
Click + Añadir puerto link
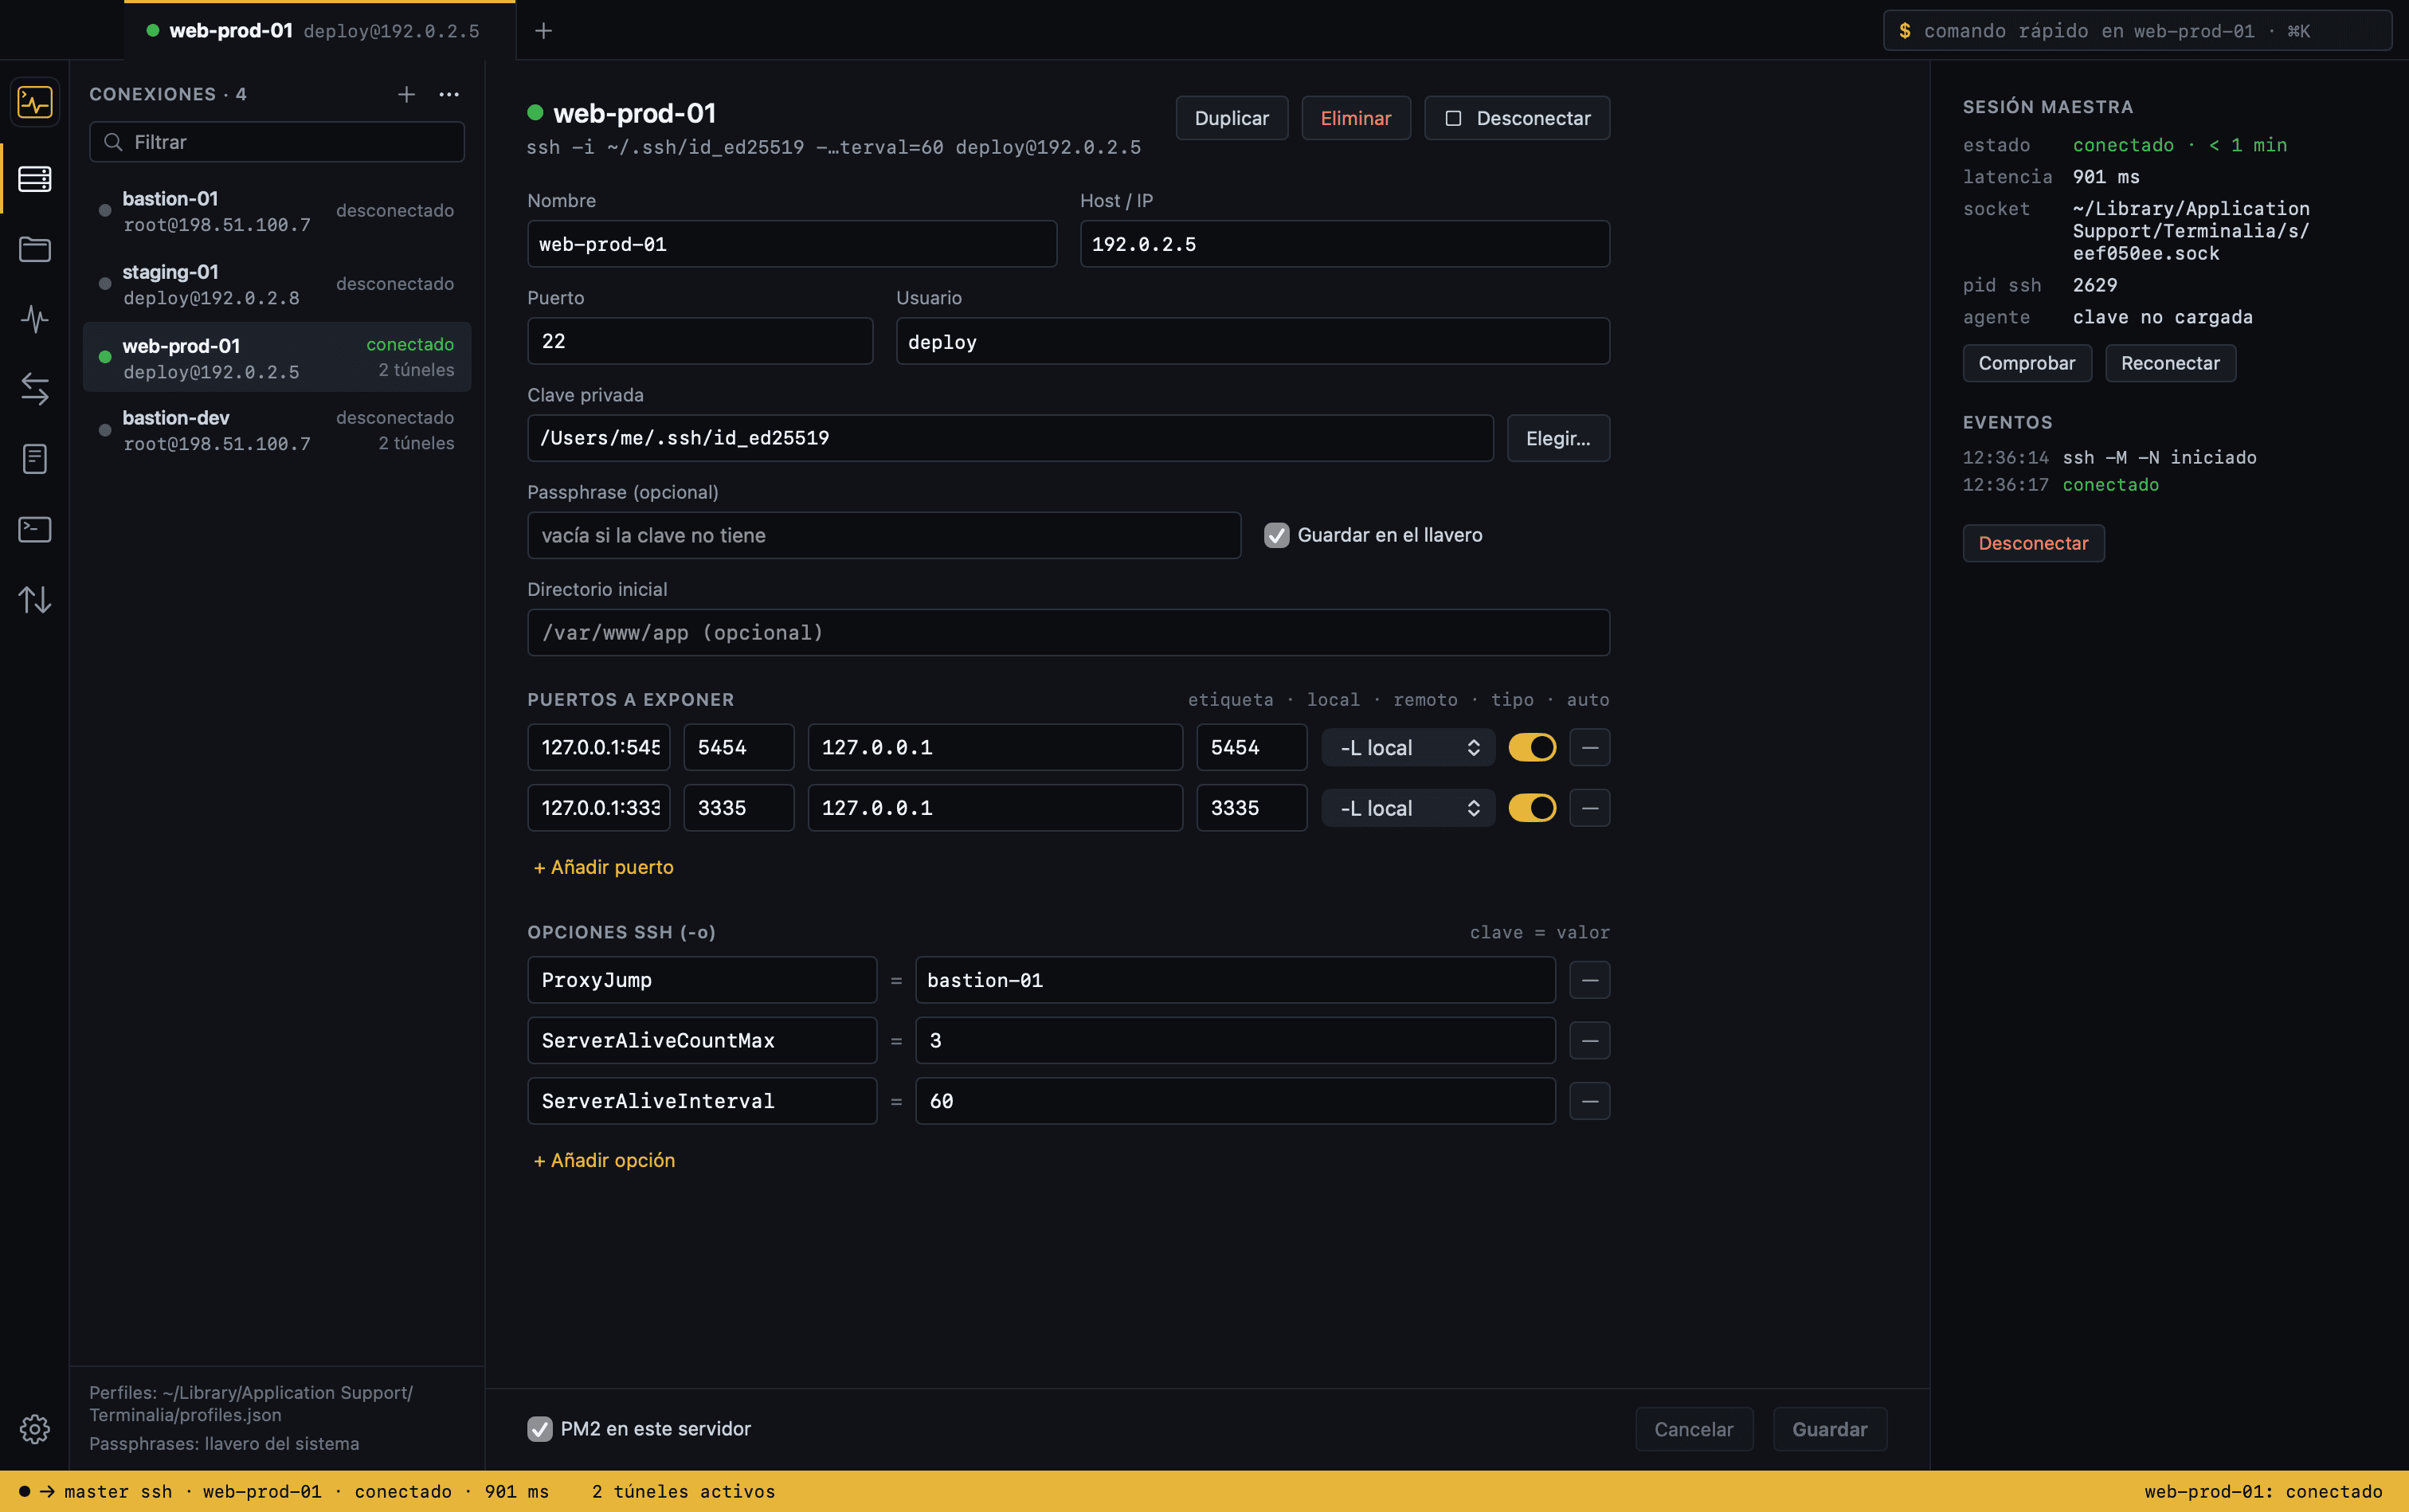tap(603, 867)
